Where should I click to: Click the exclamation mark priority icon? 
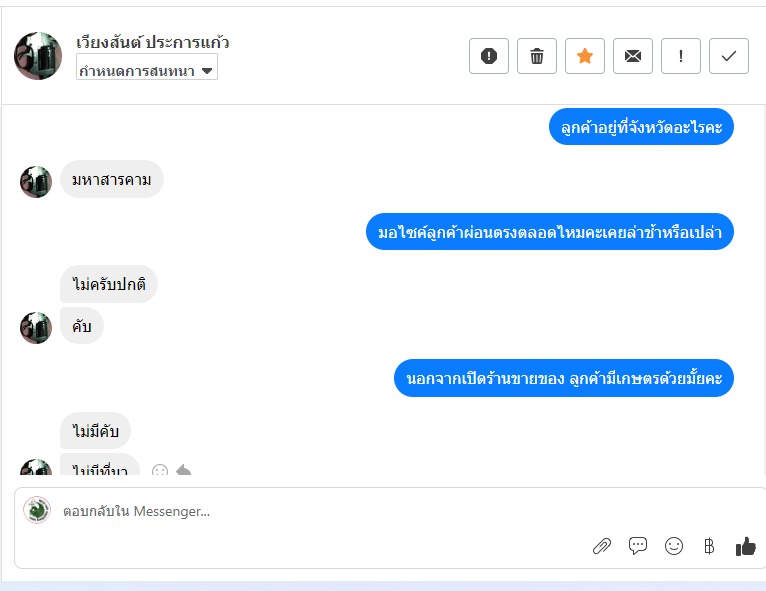[x=681, y=56]
